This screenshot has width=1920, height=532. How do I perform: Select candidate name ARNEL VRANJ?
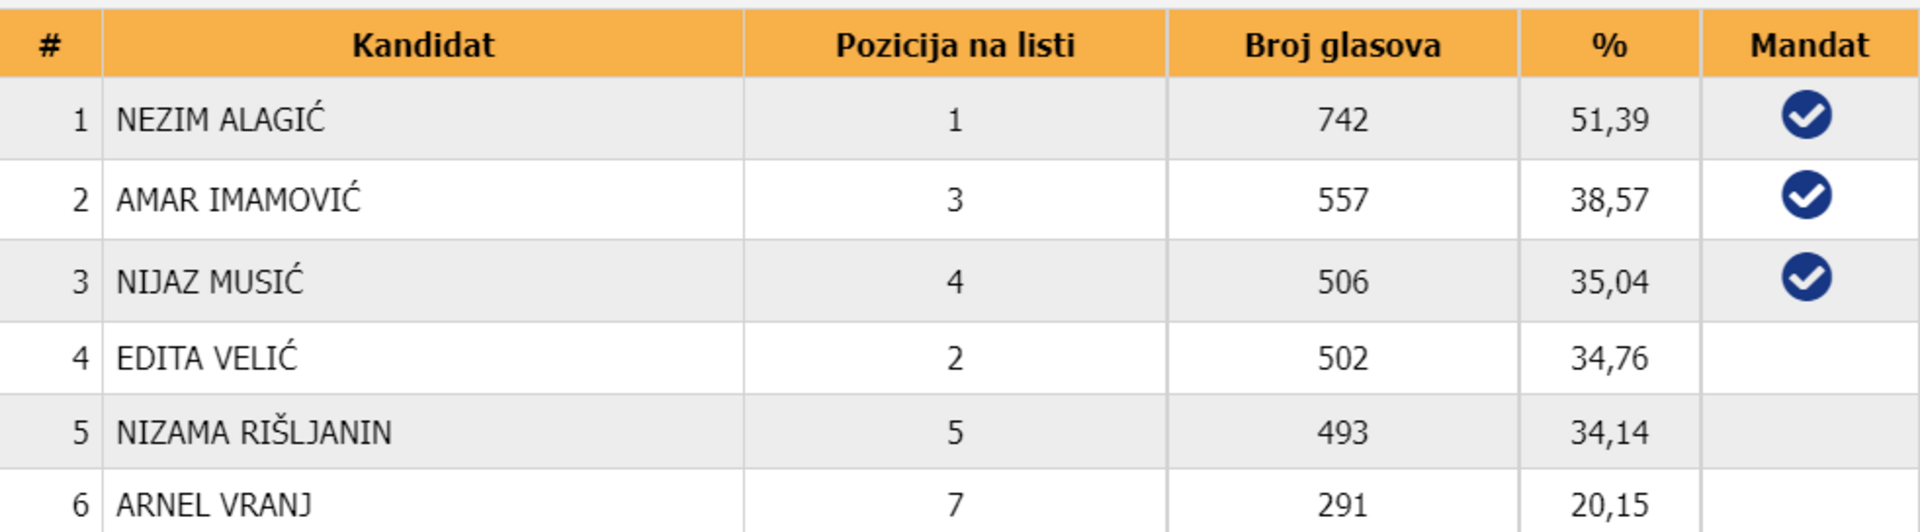pos(214,505)
